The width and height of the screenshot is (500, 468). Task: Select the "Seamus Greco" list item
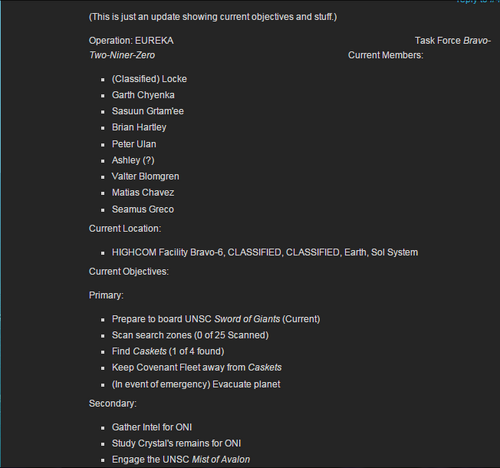[x=143, y=209]
